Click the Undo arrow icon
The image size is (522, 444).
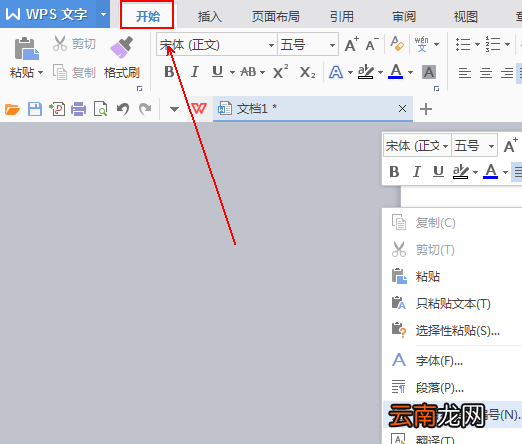pos(123,109)
